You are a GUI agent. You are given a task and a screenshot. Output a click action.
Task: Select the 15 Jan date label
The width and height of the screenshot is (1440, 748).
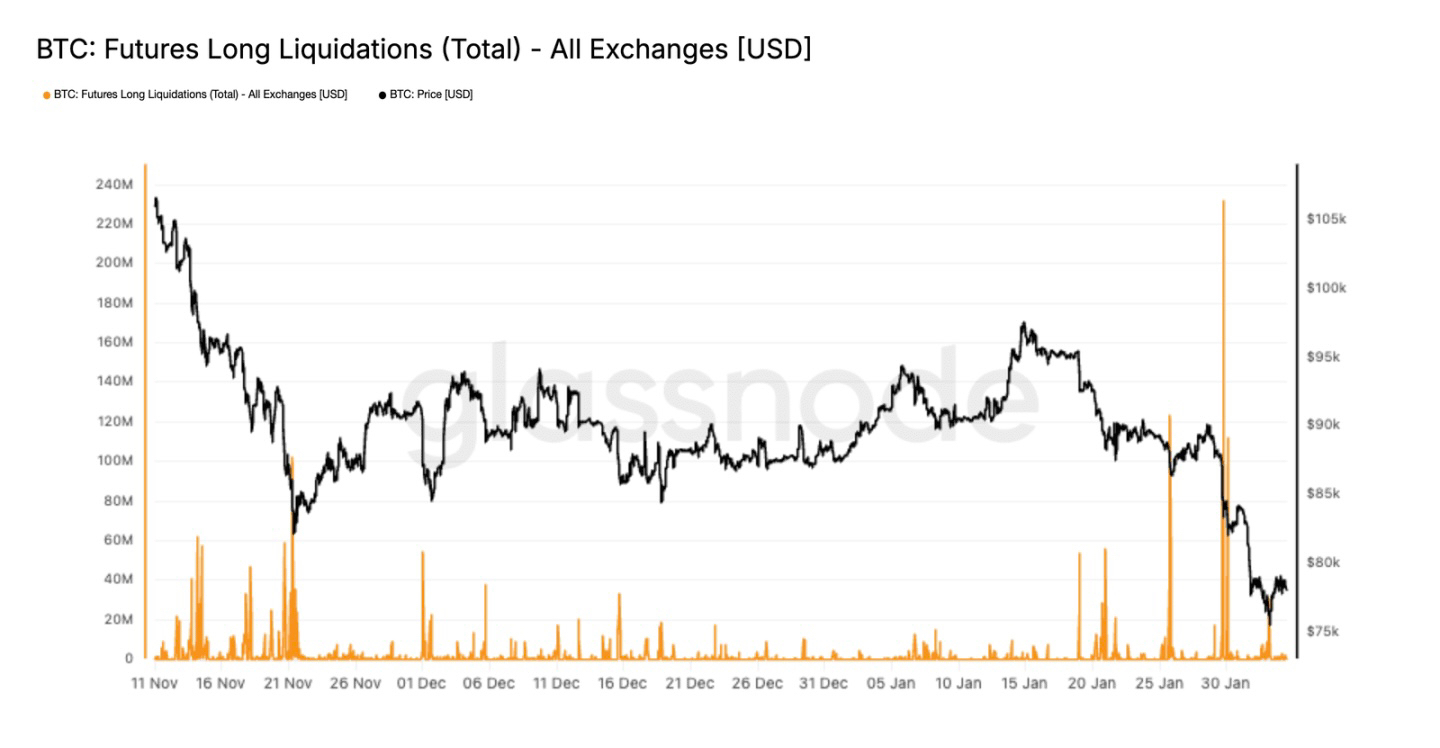1023,684
